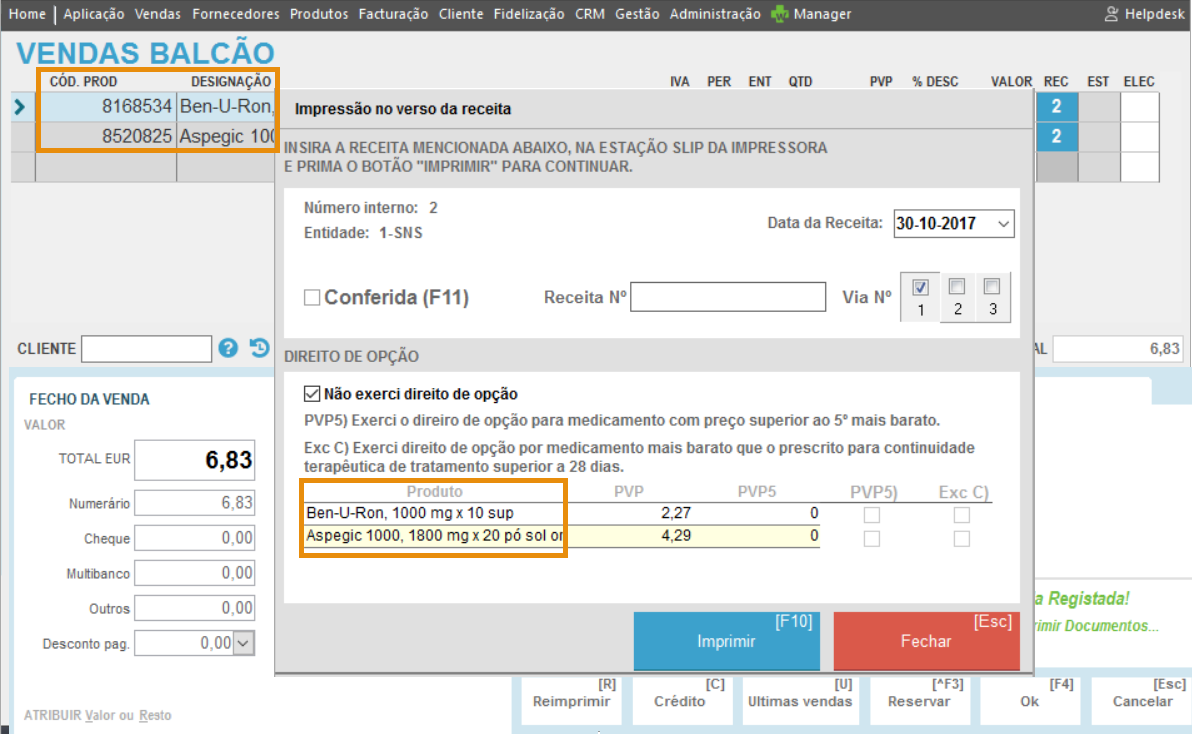The height and width of the screenshot is (734, 1192).
Task: Open the Data da Receita date dropdown
Action: [1004, 224]
